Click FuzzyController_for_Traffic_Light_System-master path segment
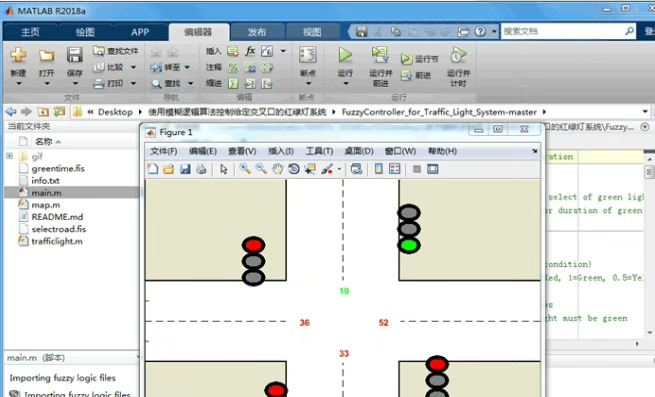This screenshot has width=655, height=397. click(439, 112)
